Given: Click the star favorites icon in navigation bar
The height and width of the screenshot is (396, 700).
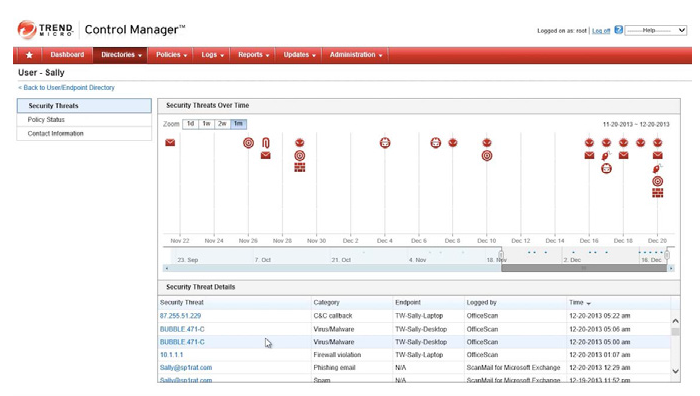Looking at the screenshot, I should point(29,55).
